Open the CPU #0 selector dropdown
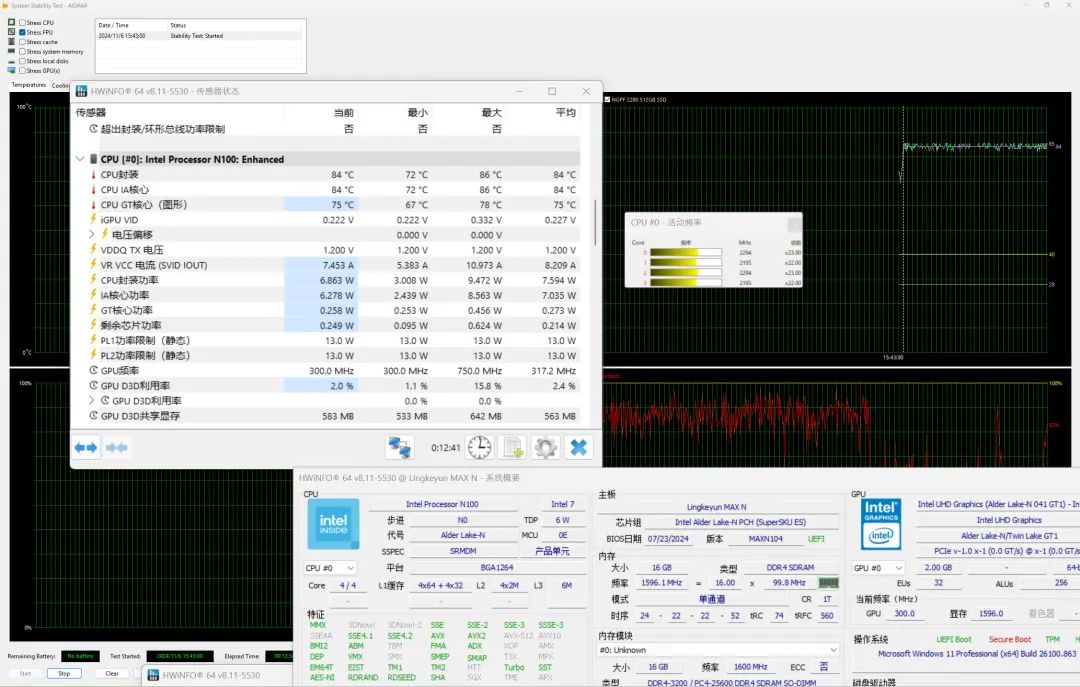 (x=330, y=568)
